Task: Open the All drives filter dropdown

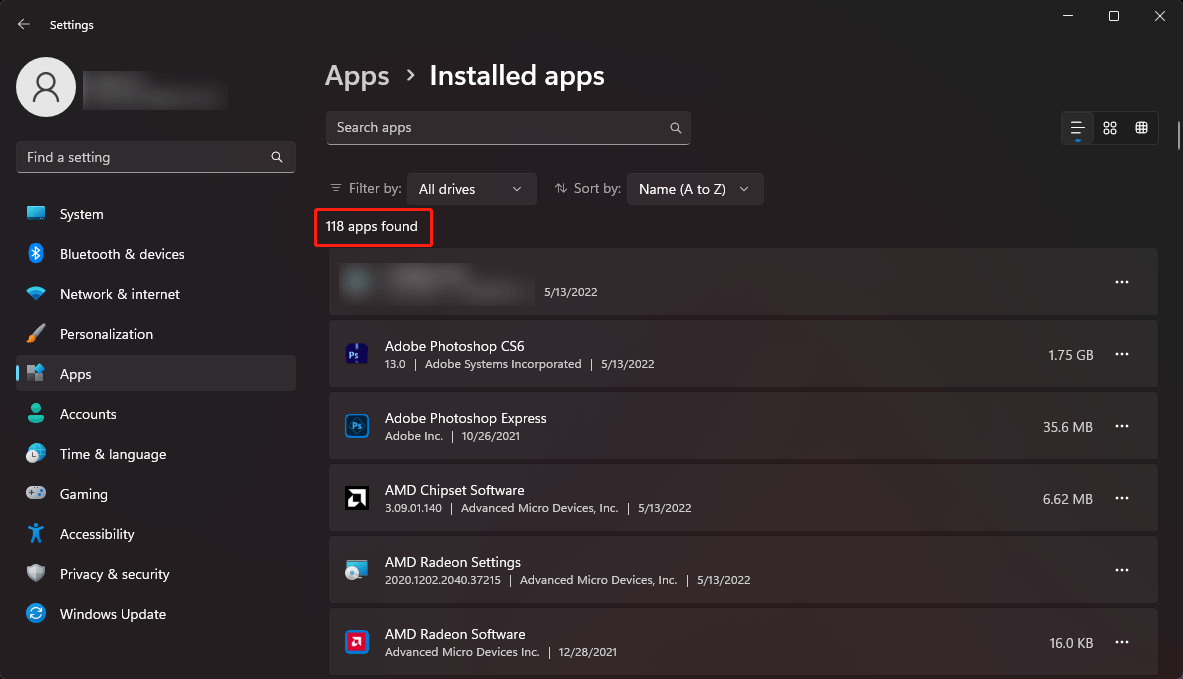Action: click(x=471, y=188)
